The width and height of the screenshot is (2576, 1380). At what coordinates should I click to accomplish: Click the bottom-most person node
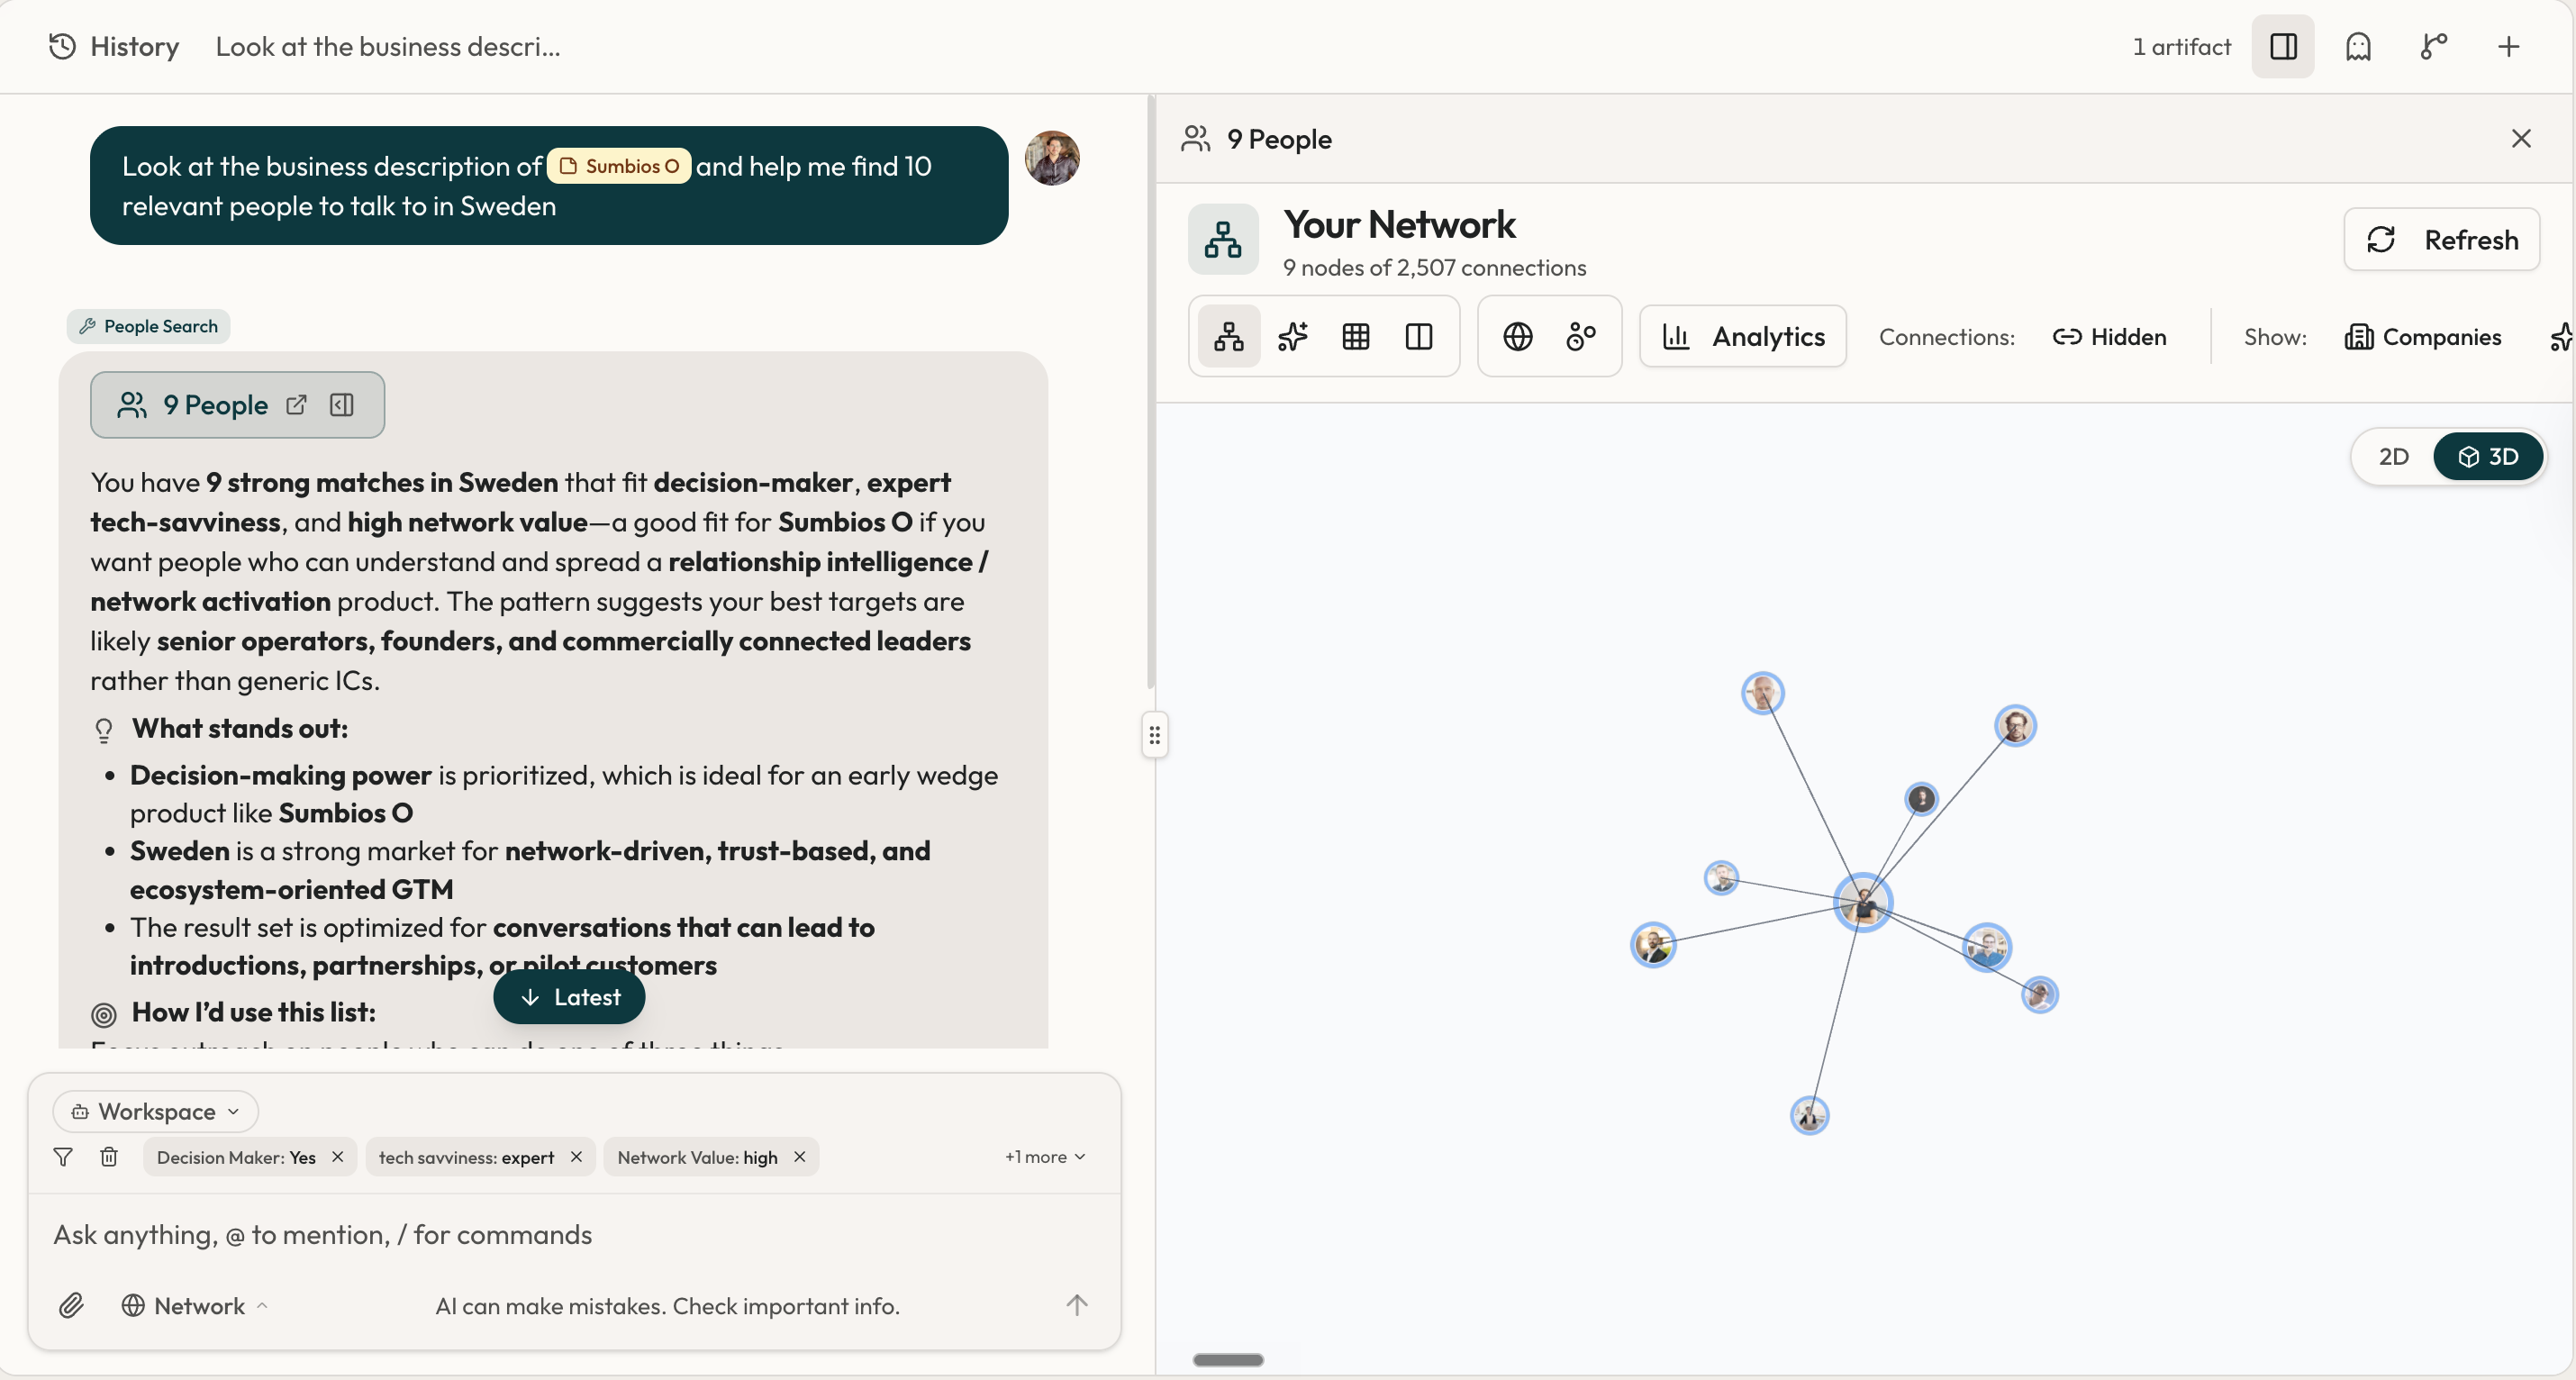[x=1809, y=1115]
